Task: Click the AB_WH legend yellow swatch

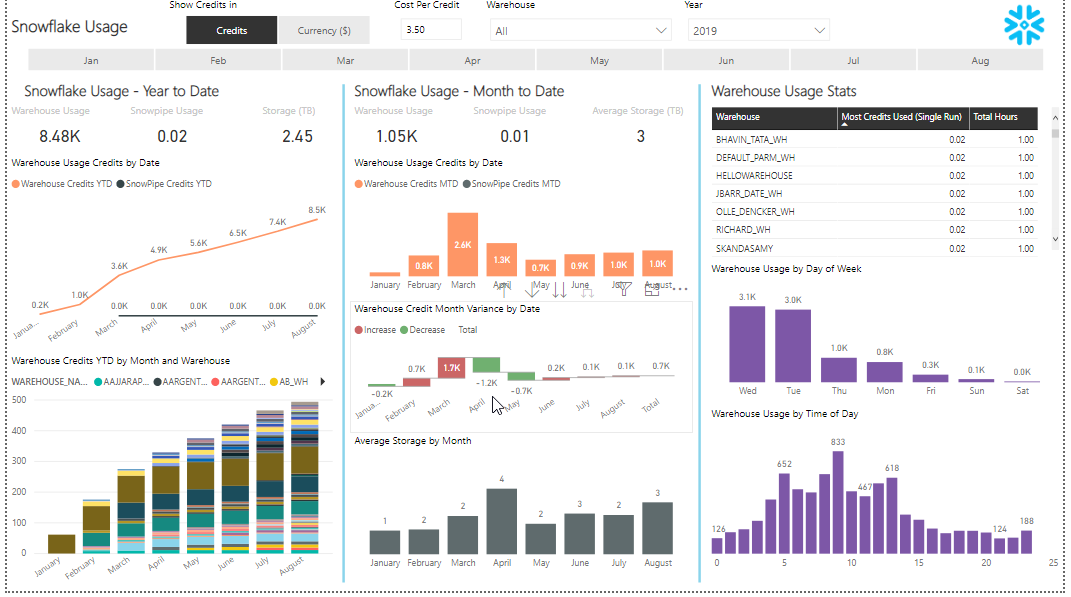Action: [274, 382]
